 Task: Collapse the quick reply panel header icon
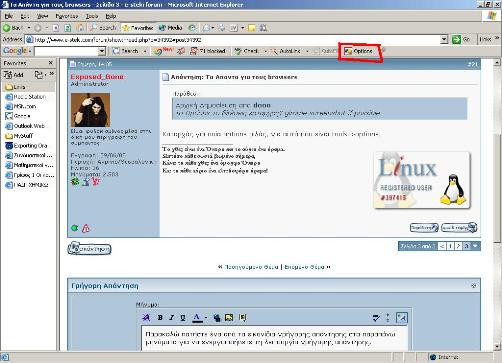[474, 286]
